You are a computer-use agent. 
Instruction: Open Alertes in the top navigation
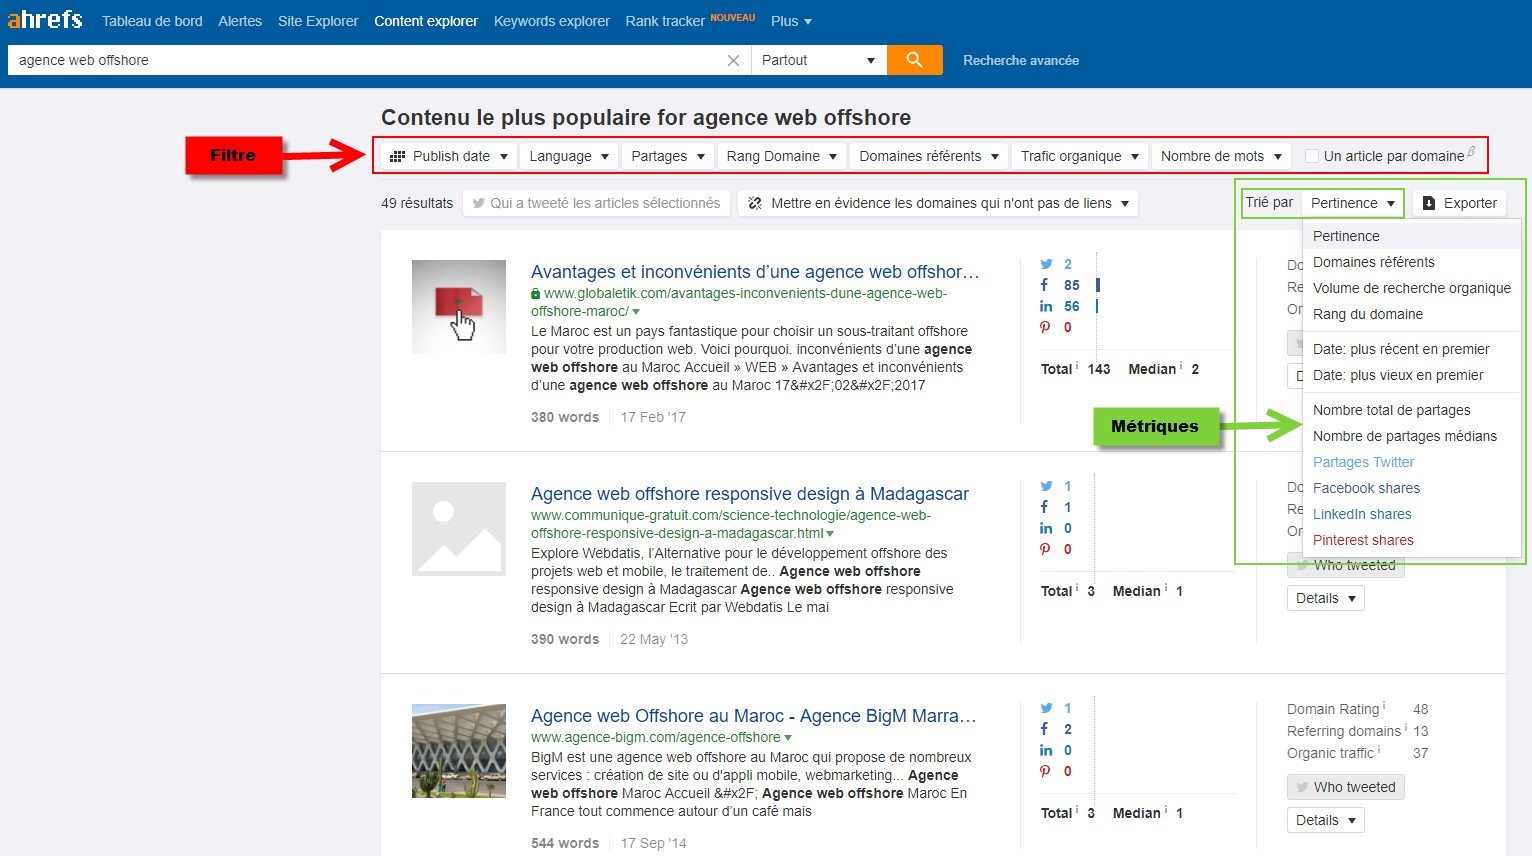(240, 20)
